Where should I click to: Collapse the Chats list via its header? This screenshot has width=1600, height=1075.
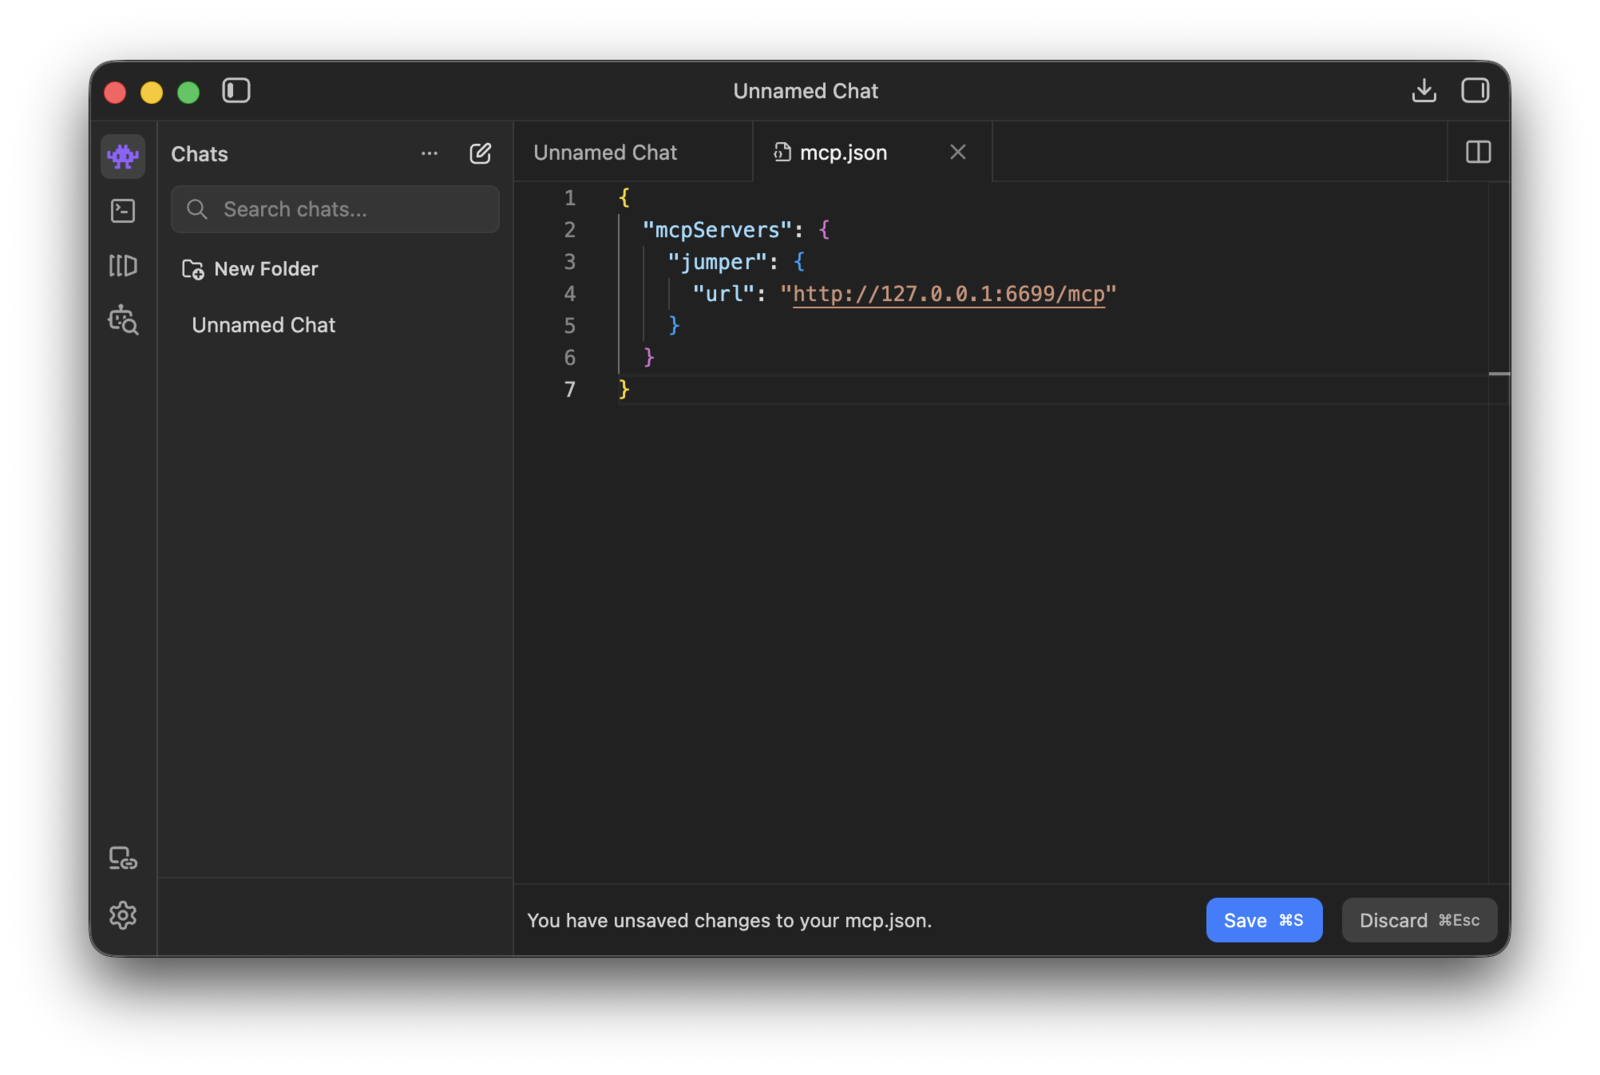[198, 153]
